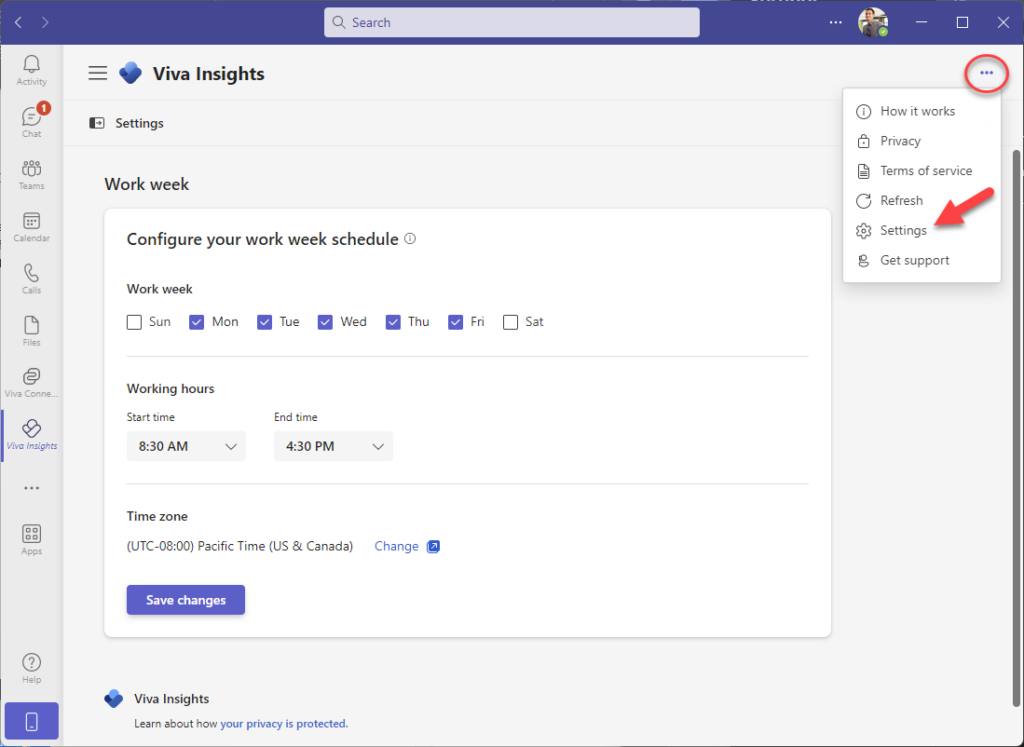Screen dimensions: 1024x747
Task: Enable Sunday in the work week
Action: pyautogui.click(x=135, y=322)
